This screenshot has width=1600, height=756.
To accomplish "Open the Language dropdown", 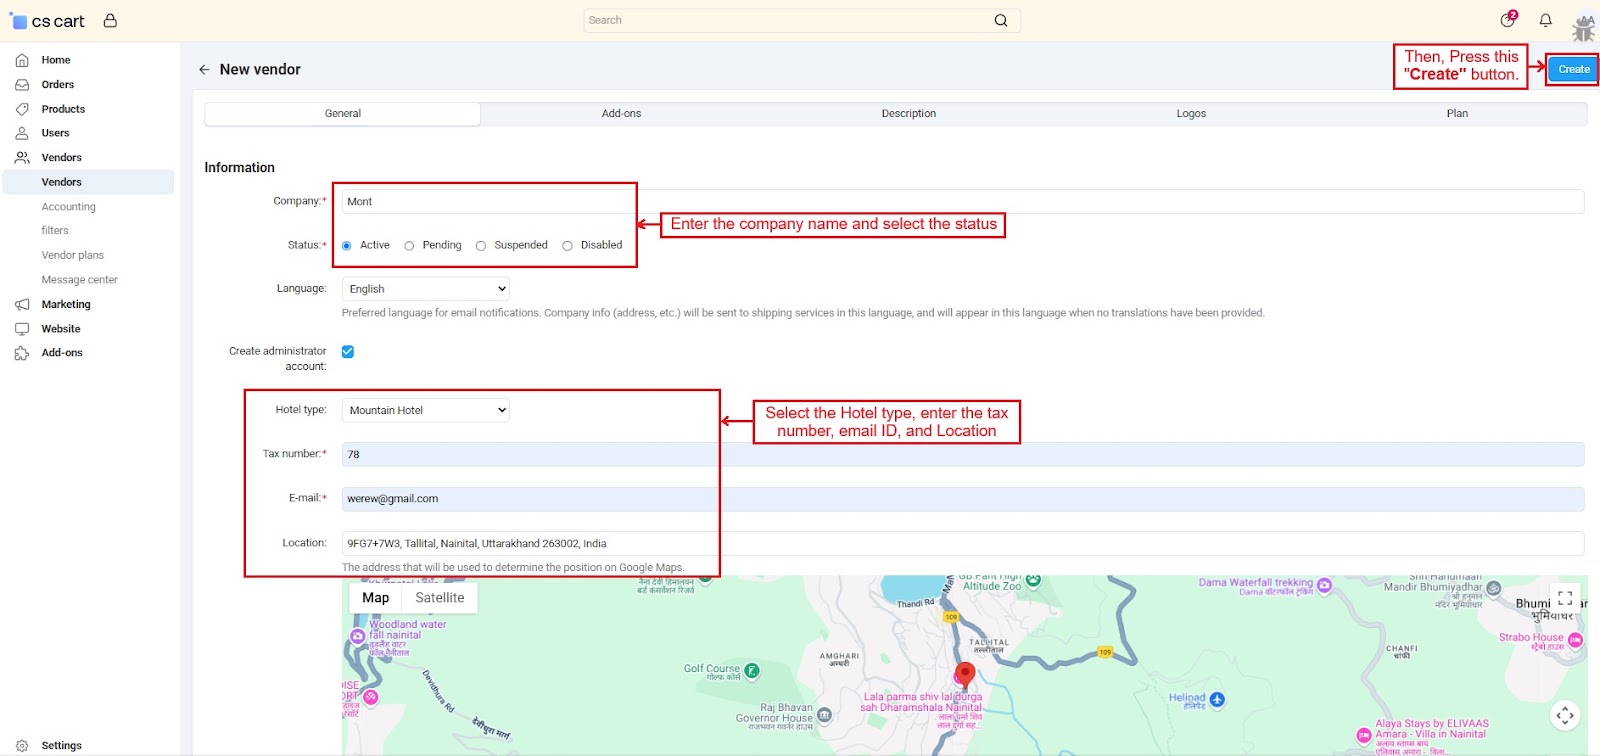I will [x=426, y=289].
